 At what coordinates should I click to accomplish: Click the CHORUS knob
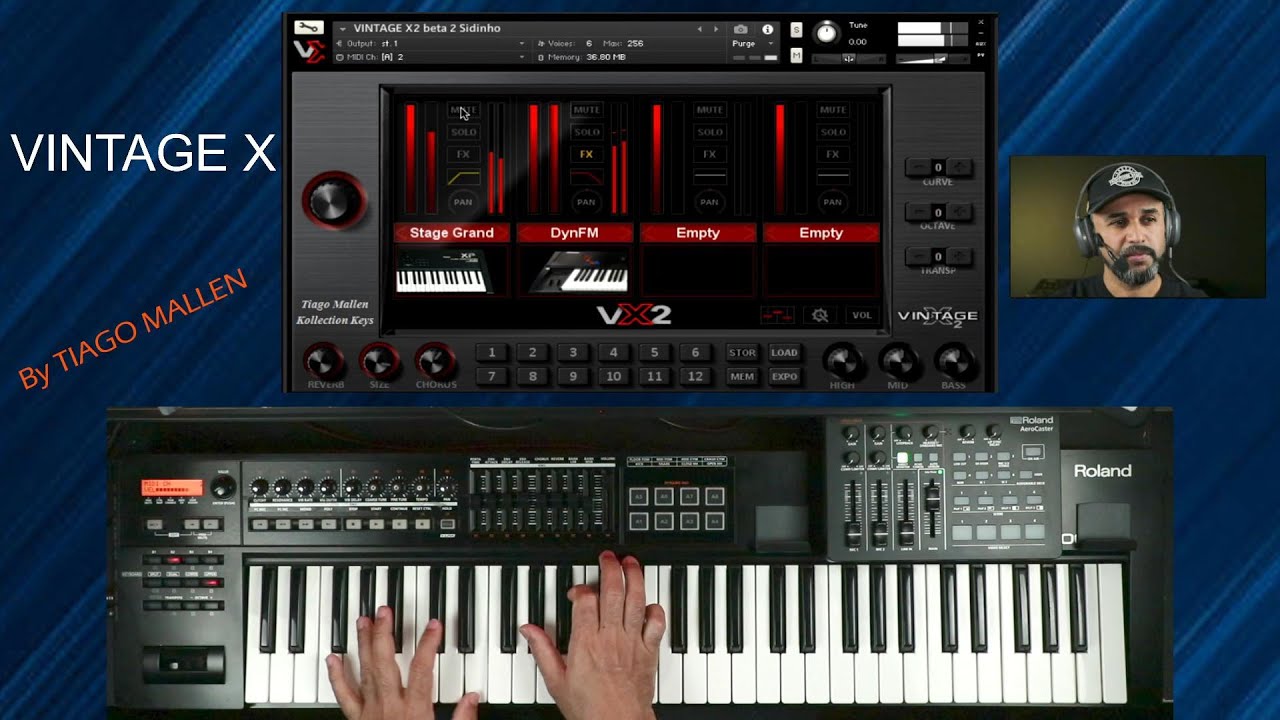point(435,360)
